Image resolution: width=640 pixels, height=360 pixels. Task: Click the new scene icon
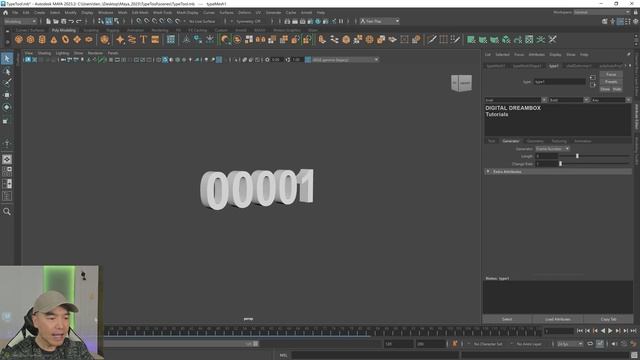(x=48, y=21)
